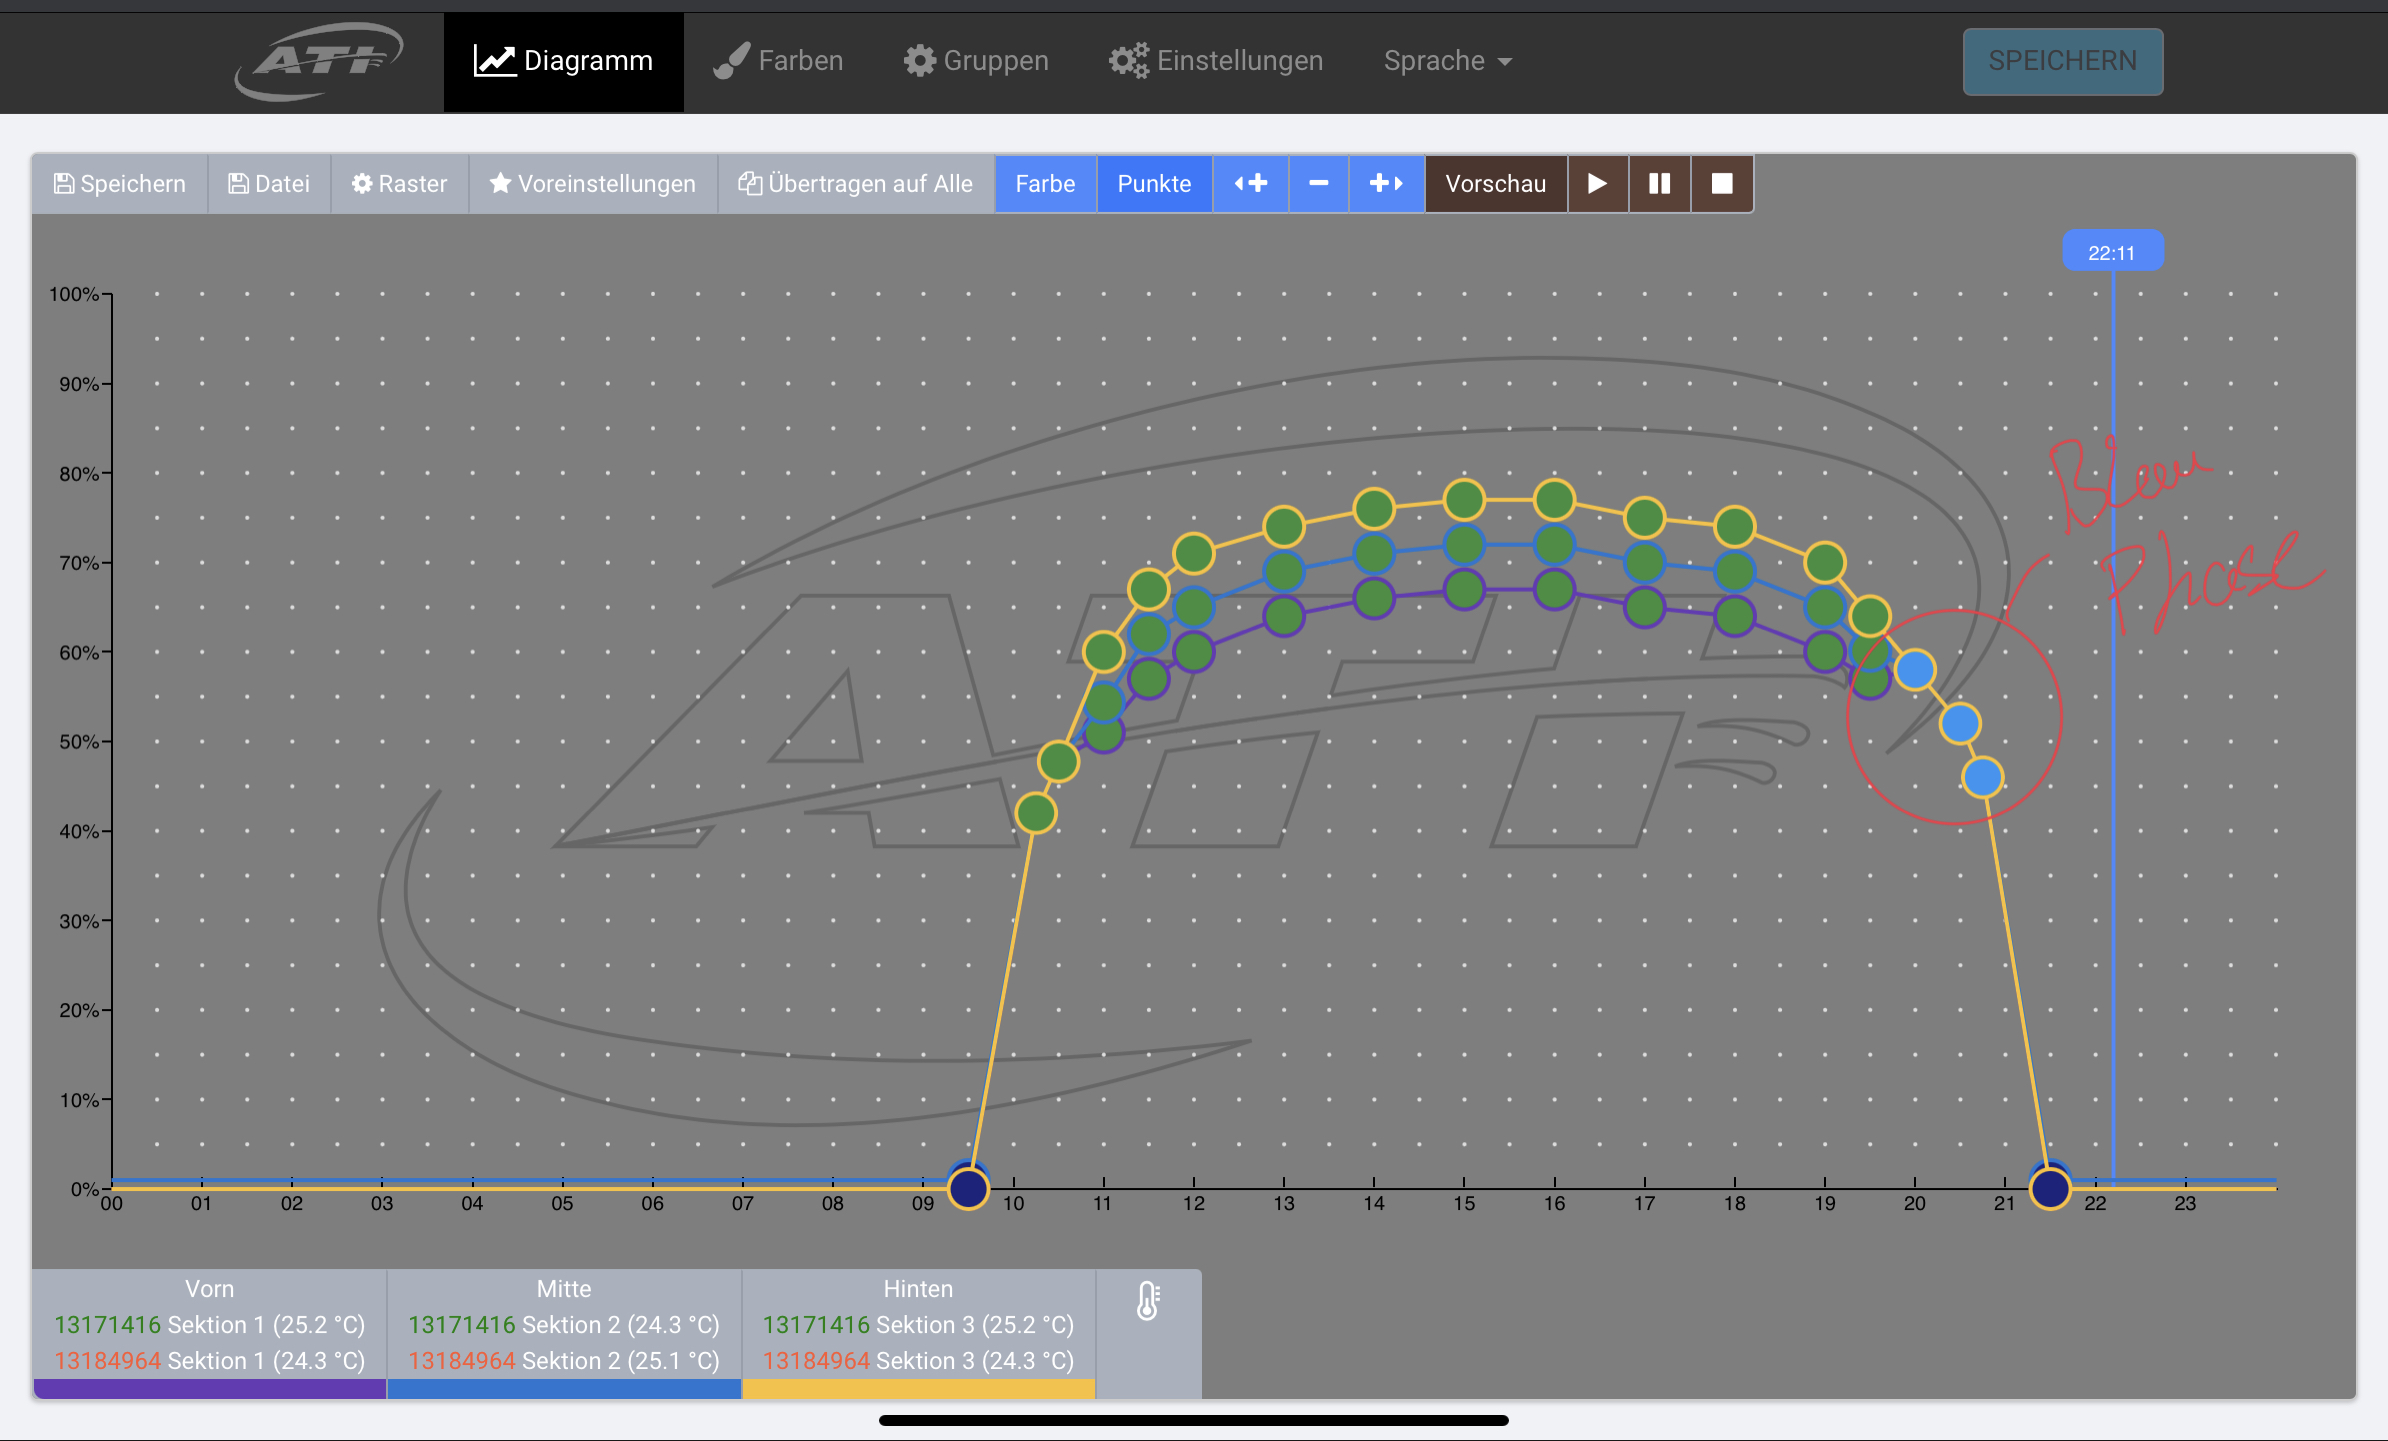Open the Voreinstellungen presets menu

tap(592, 184)
